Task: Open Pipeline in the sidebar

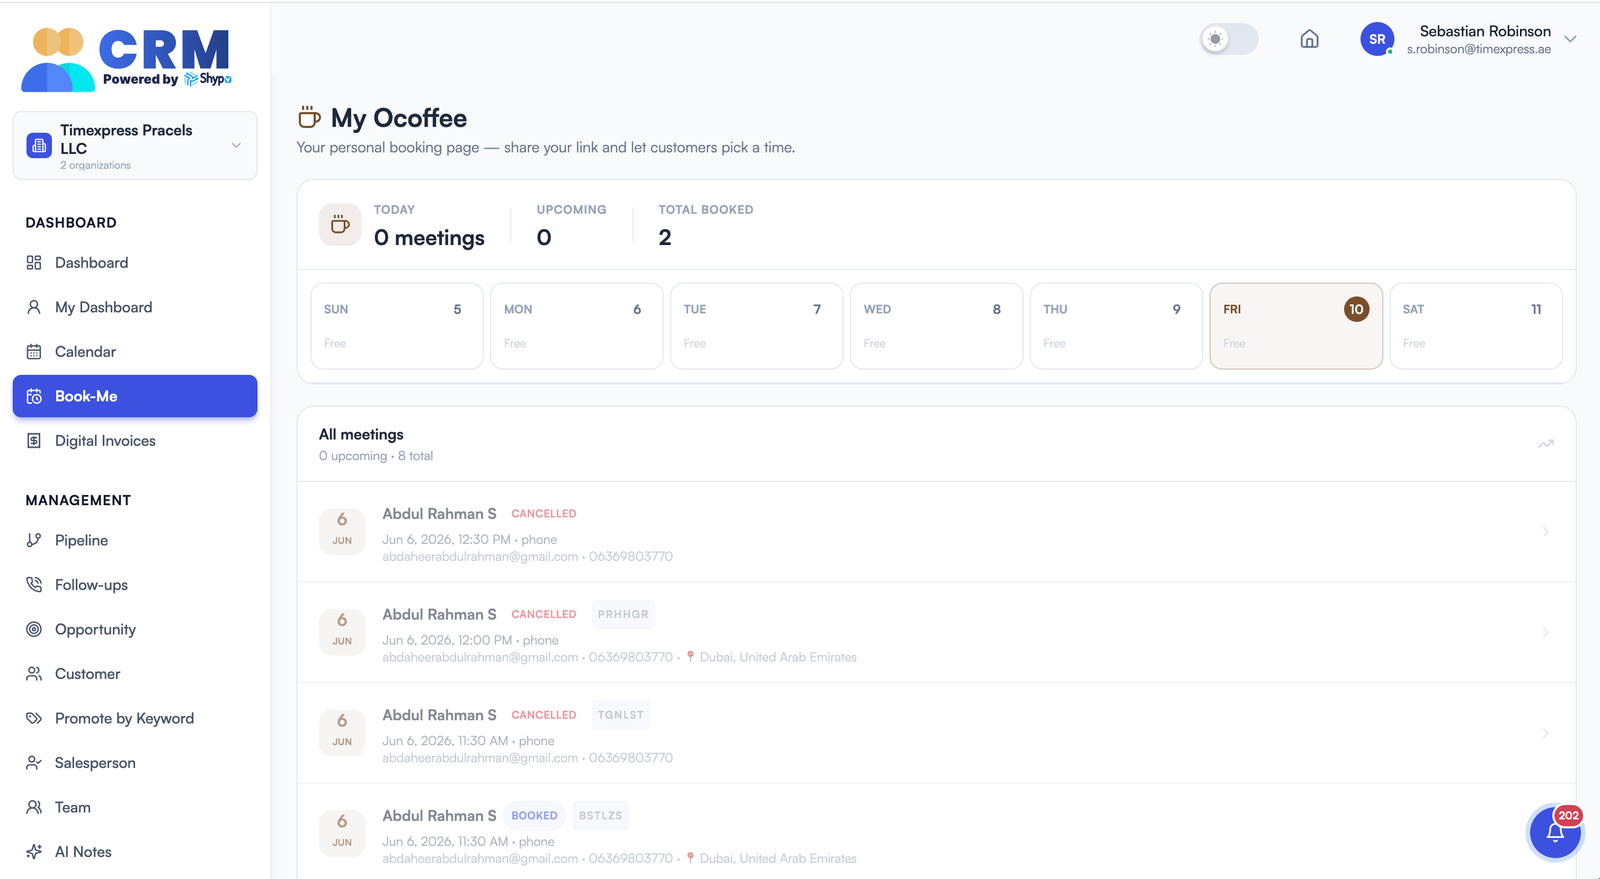Action: click(135, 540)
